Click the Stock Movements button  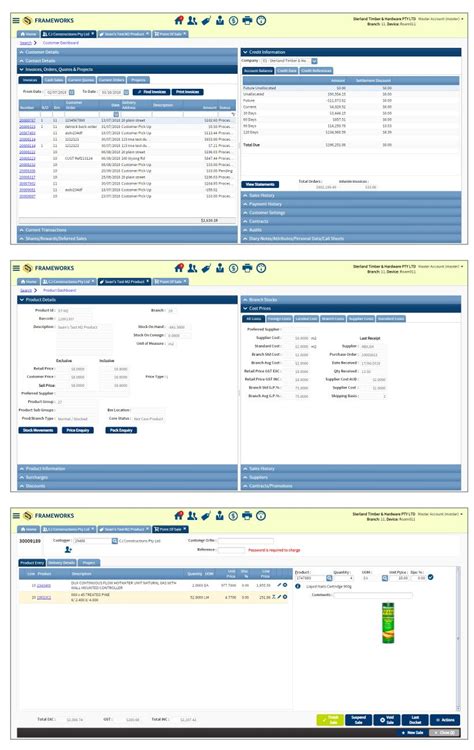(x=38, y=430)
